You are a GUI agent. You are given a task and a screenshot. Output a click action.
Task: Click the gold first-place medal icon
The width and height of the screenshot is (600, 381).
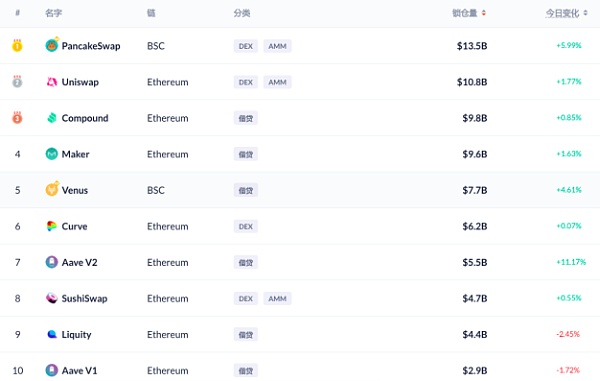tap(17, 46)
